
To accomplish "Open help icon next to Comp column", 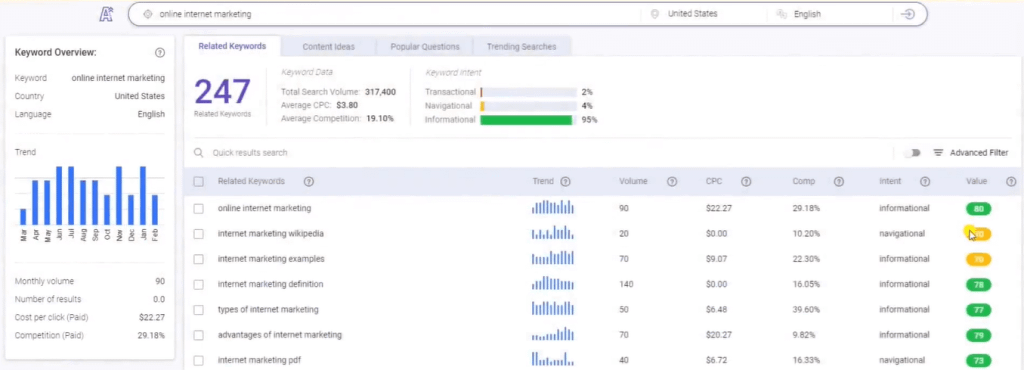I will click(839, 181).
